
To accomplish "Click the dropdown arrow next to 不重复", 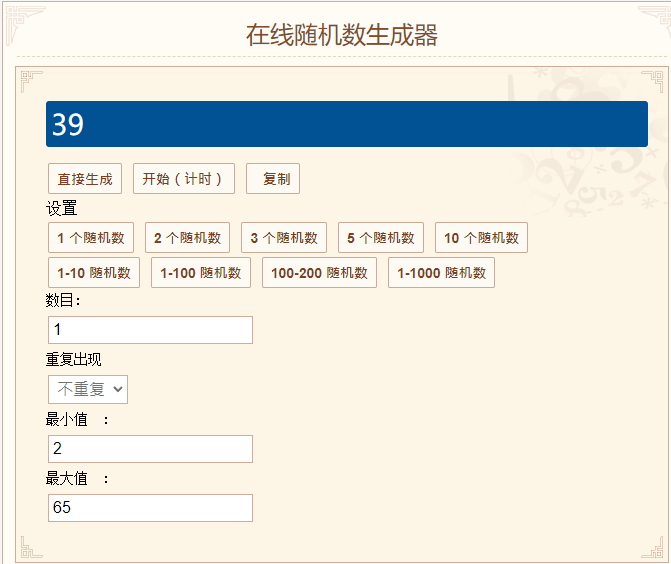I will tap(118, 389).
